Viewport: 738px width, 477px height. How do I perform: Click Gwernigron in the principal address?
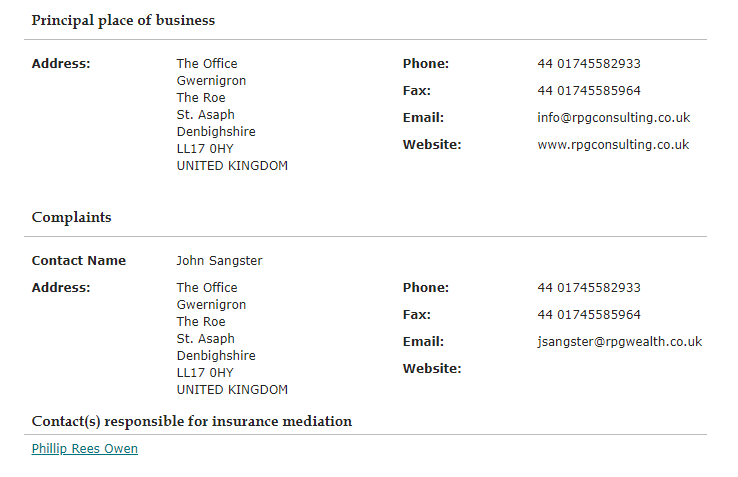211,81
